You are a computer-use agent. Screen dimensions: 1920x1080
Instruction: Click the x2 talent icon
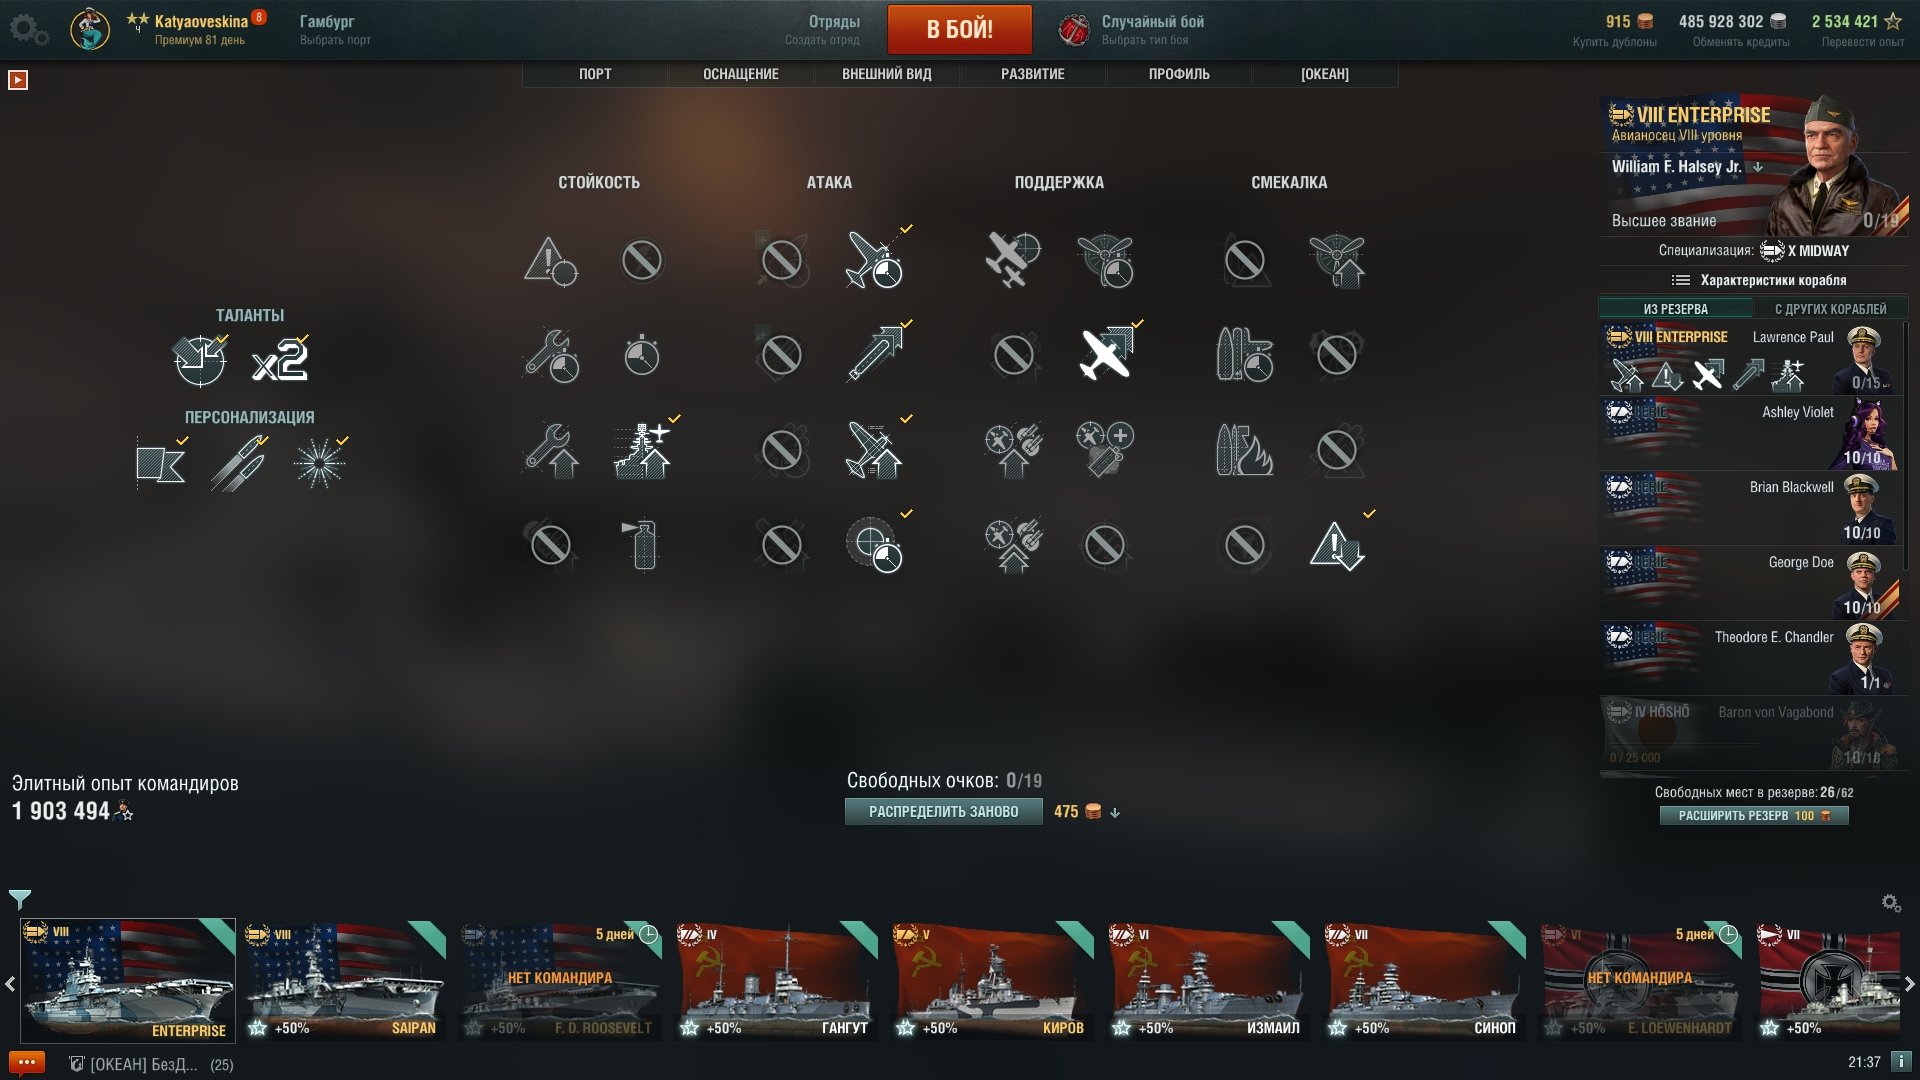279,360
